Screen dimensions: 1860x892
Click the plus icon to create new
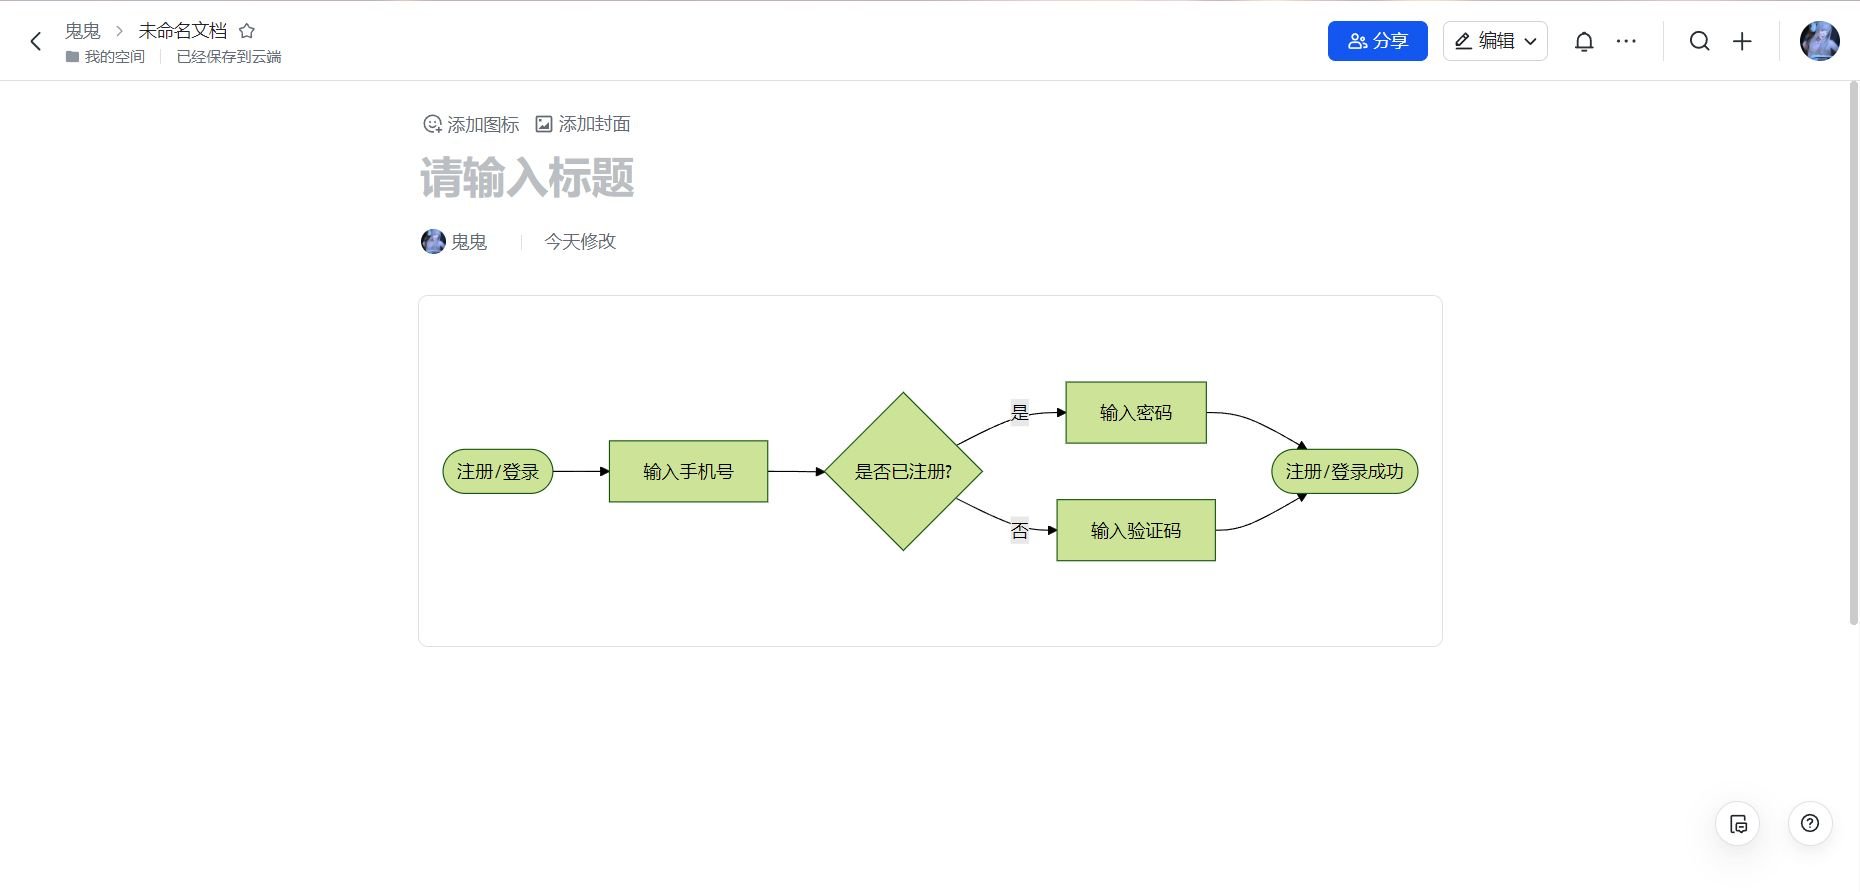pyautogui.click(x=1742, y=41)
